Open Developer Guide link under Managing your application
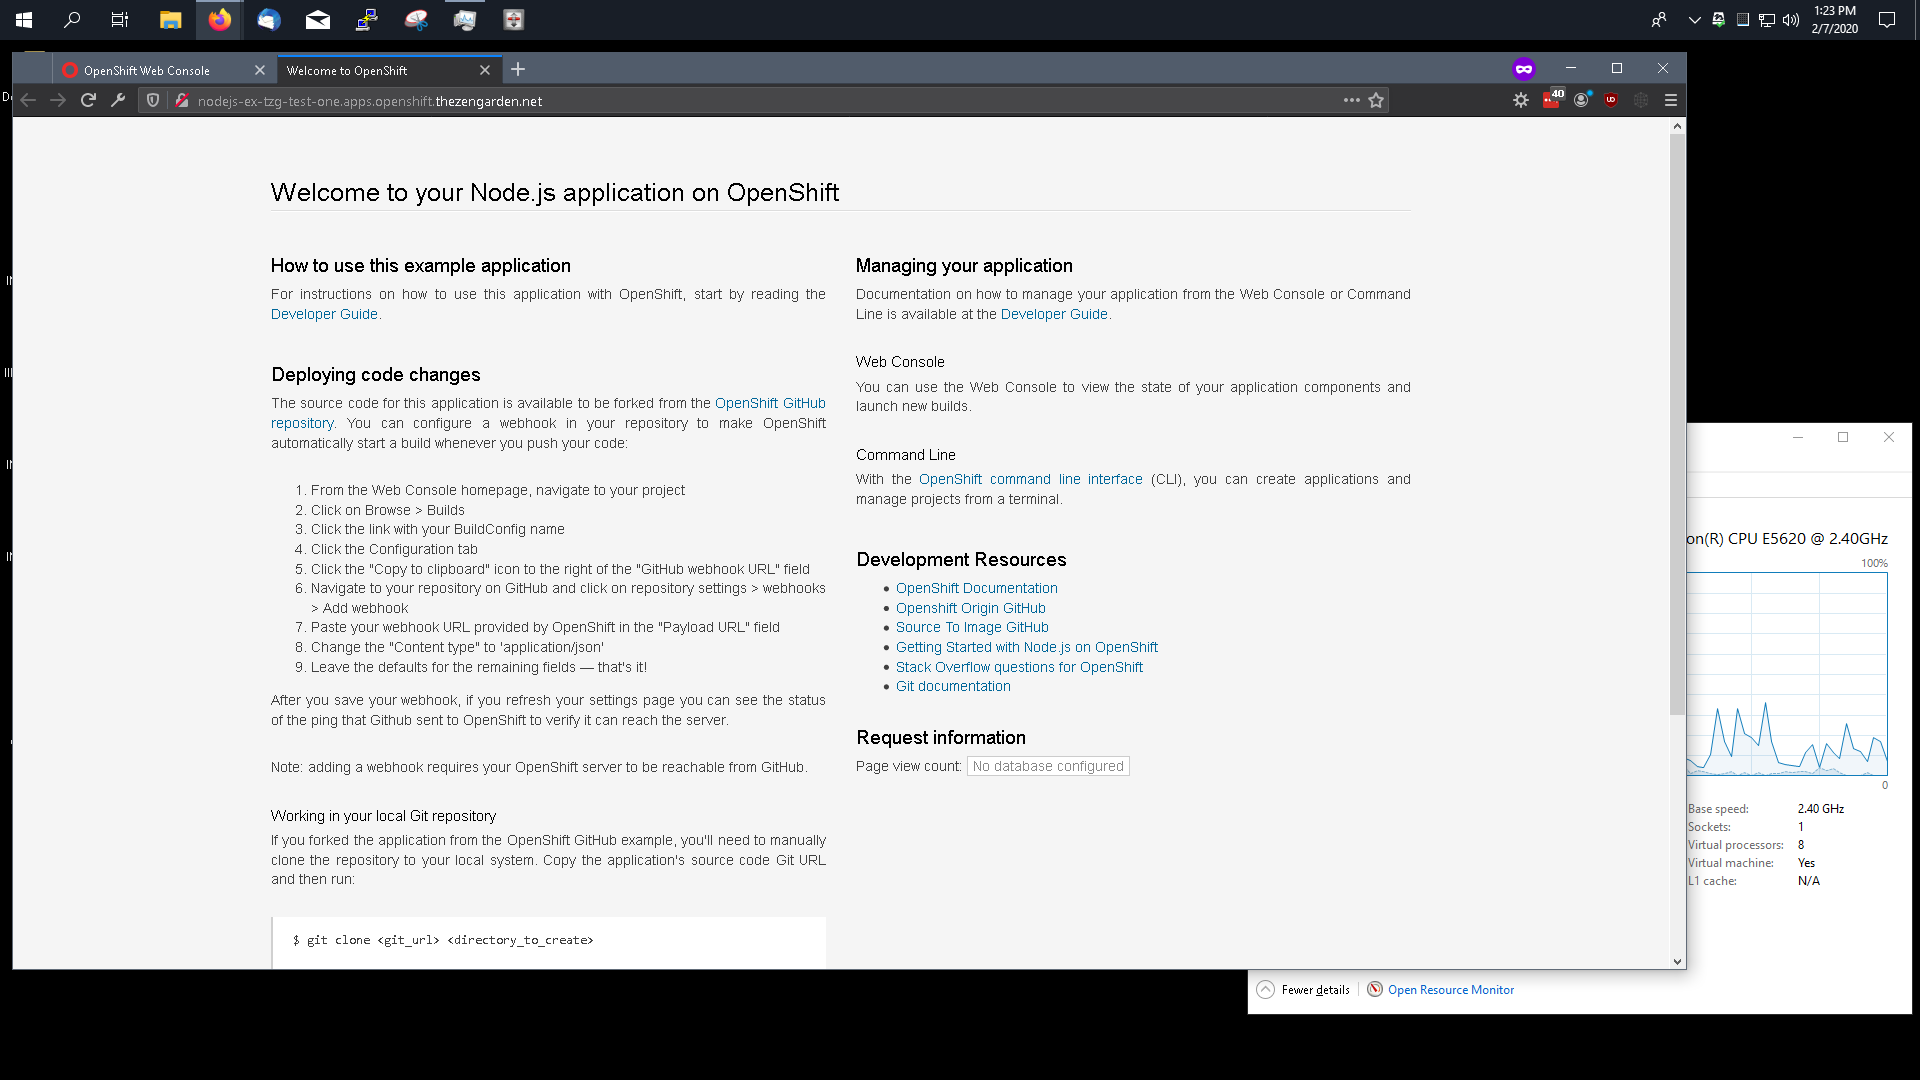Viewport: 1920px width, 1080px height. point(1054,314)
